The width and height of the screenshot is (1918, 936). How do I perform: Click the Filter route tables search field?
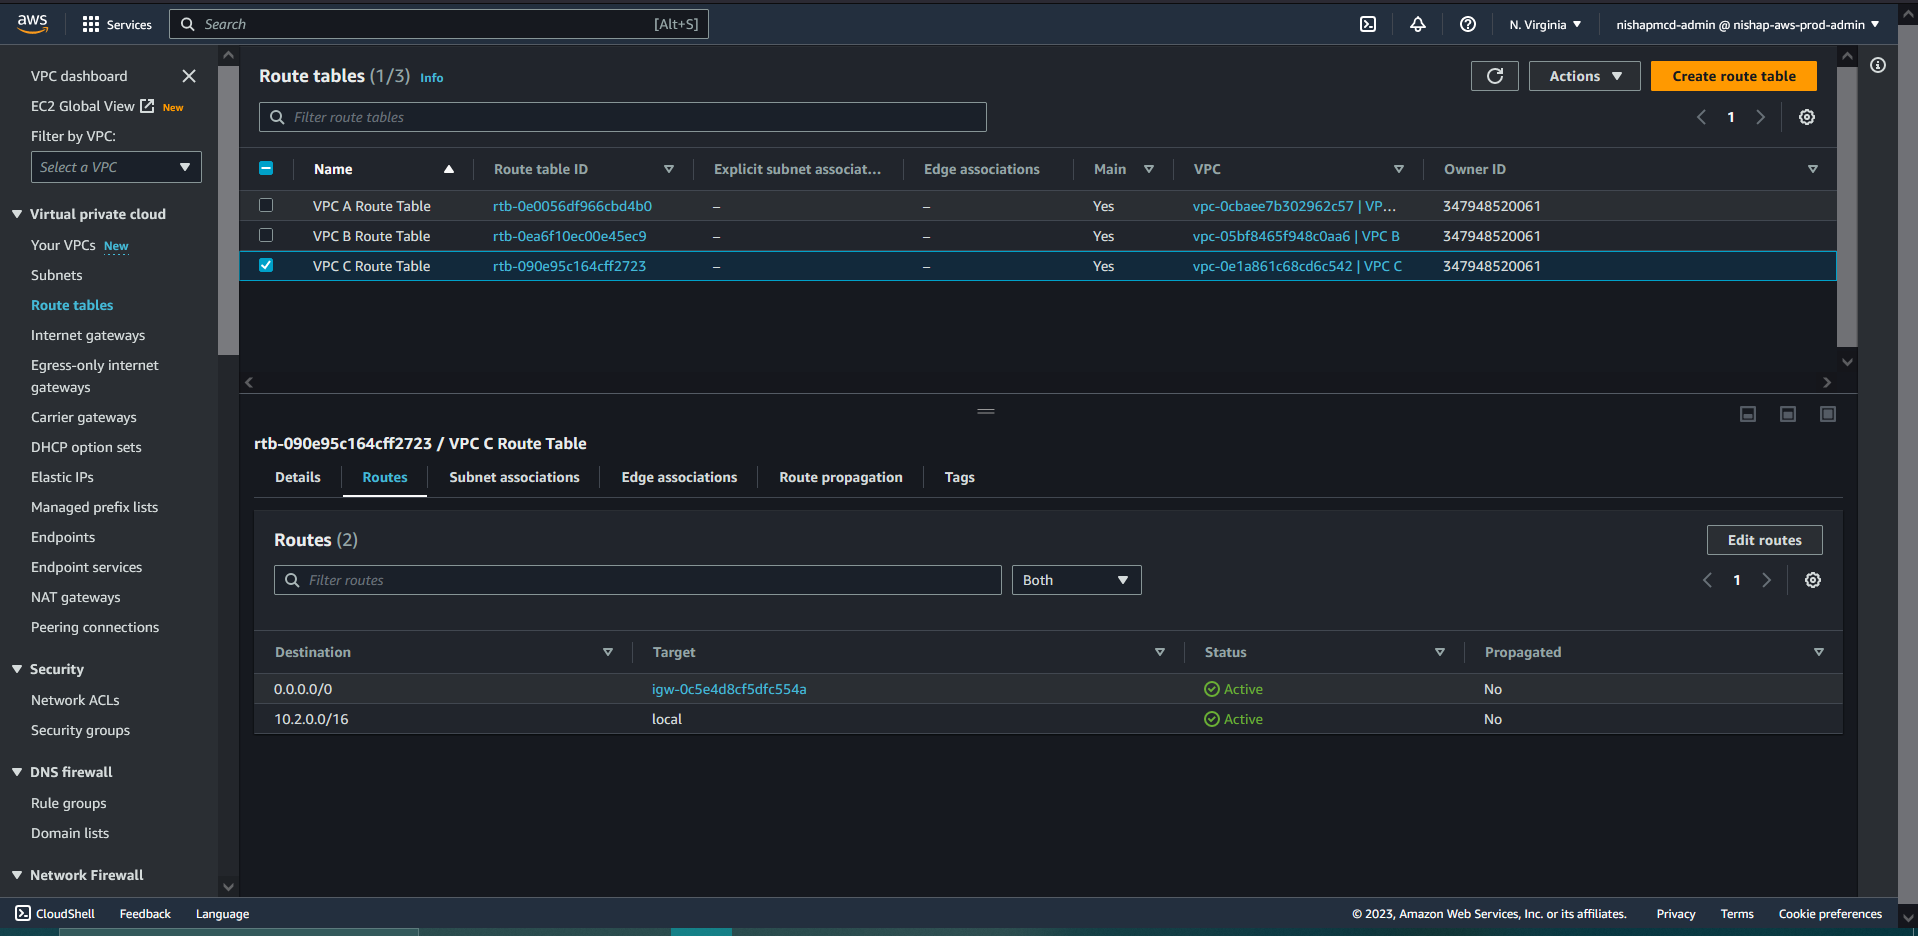(622, 117)
